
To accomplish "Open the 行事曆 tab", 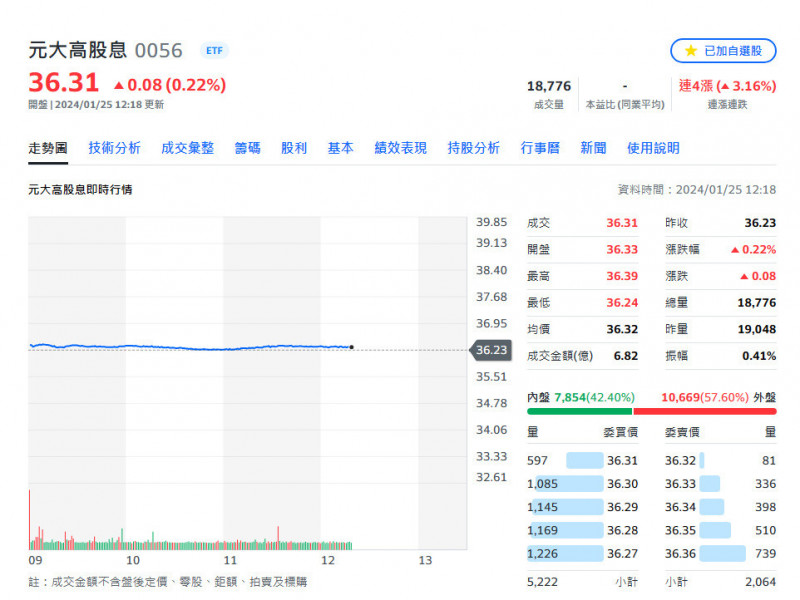I will point(540,148).
